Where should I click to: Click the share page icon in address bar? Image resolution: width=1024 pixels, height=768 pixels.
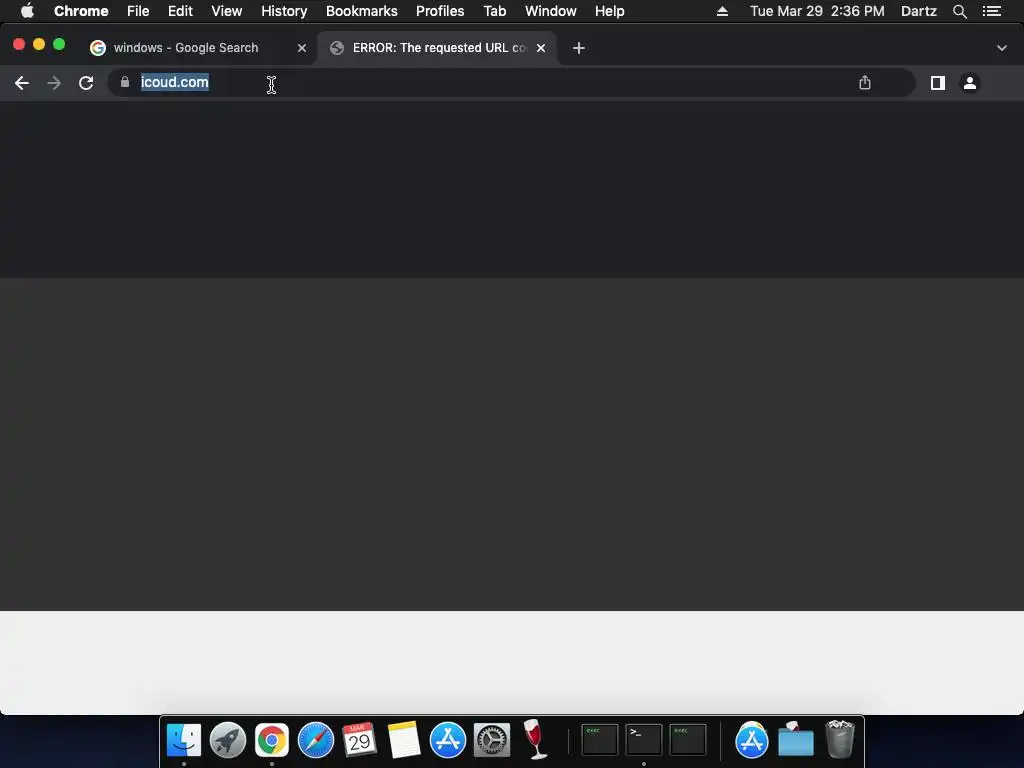point(865,82)
